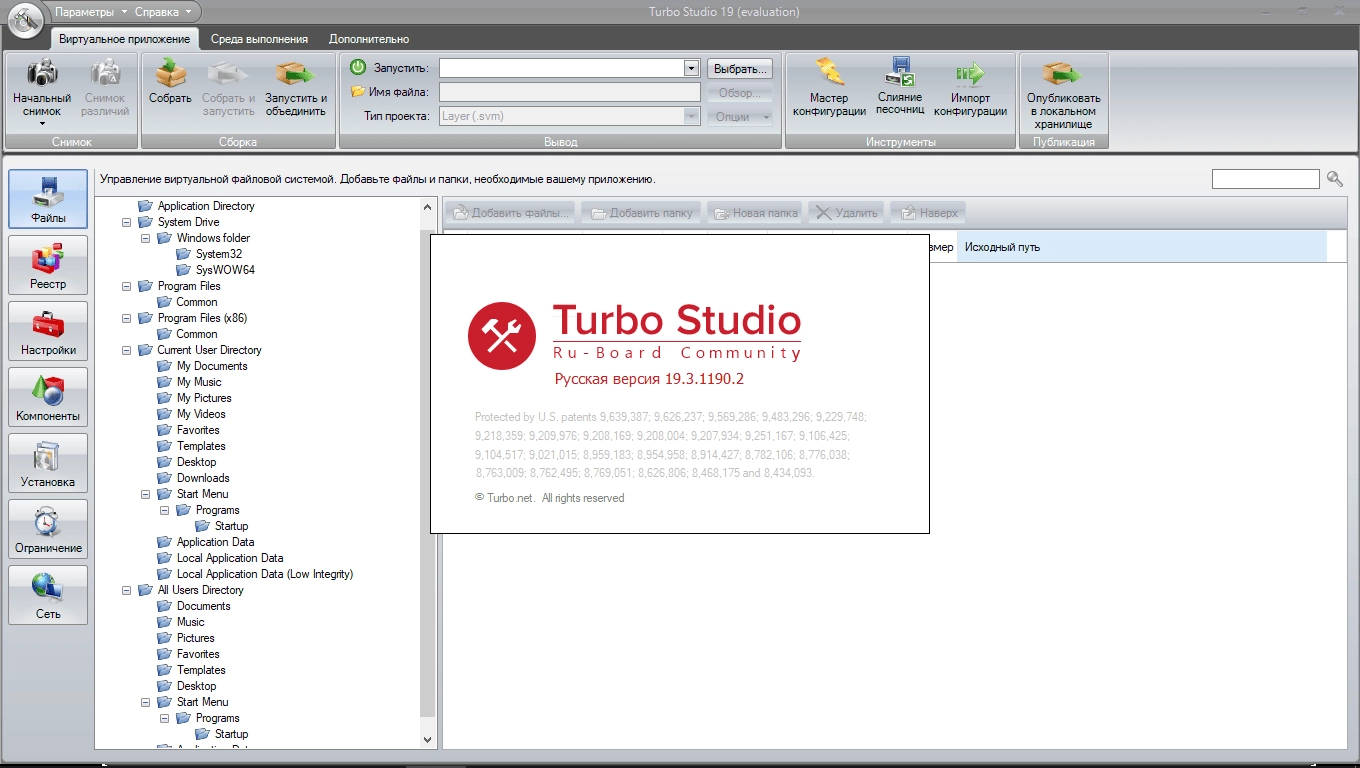
Task: Collapse the All Users Directory node
Action: point(126,590)
